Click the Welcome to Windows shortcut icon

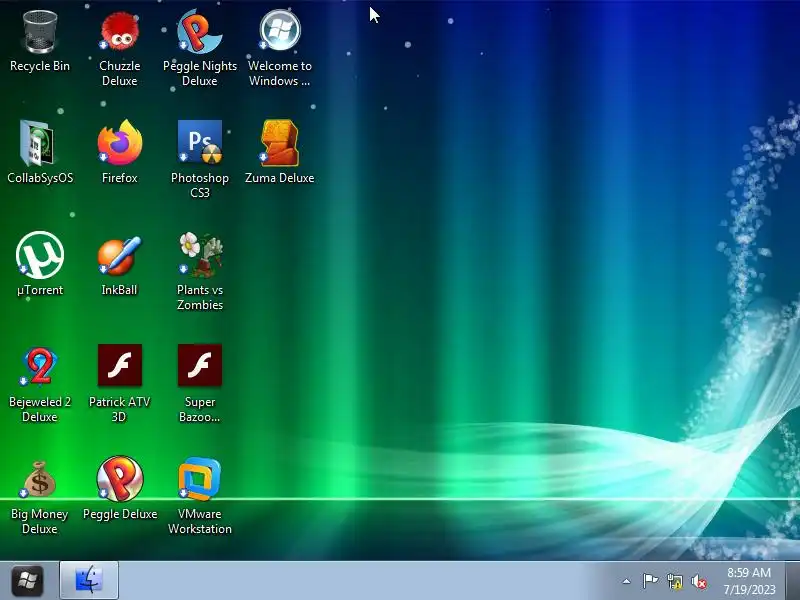click(x=280, y=31)
